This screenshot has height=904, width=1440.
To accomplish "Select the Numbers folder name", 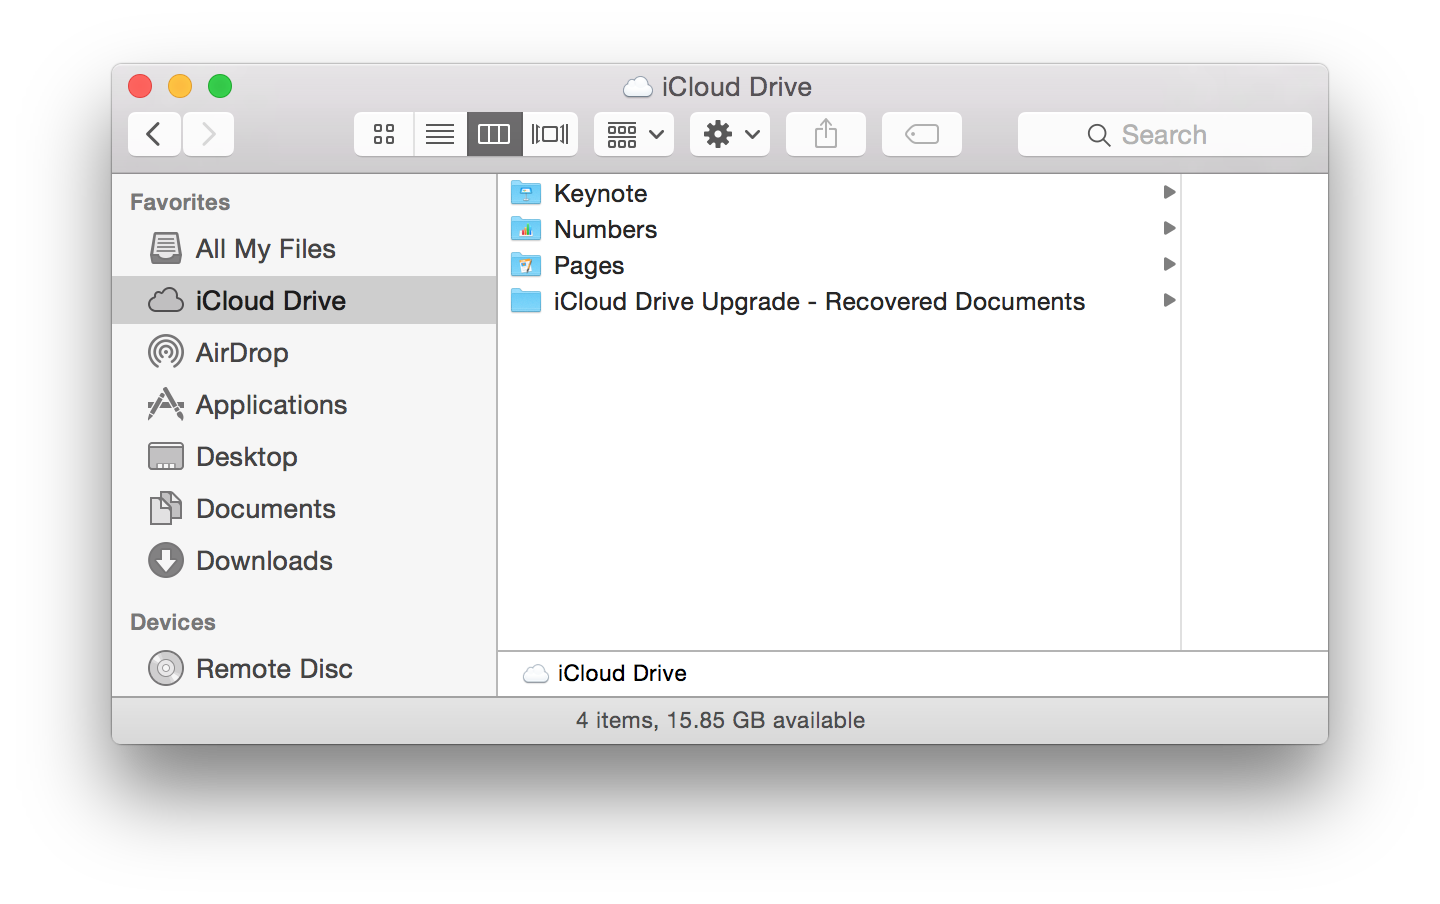I will (x=606, y=229).
